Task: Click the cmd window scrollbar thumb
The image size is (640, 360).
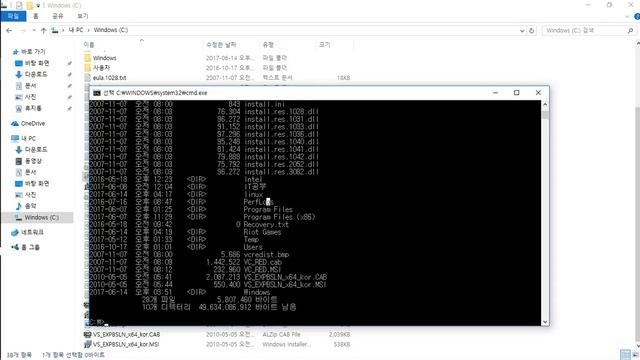Action: tap(545, 114)
